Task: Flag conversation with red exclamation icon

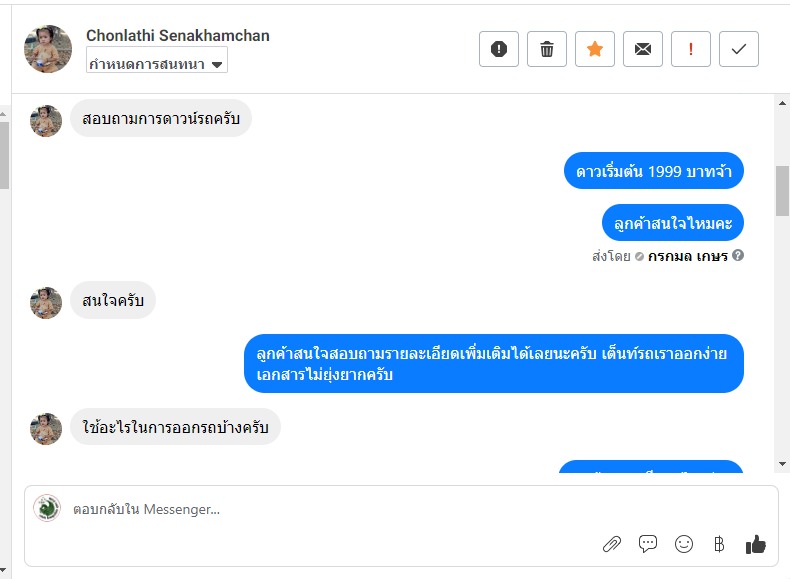Action: coord(691,49)
